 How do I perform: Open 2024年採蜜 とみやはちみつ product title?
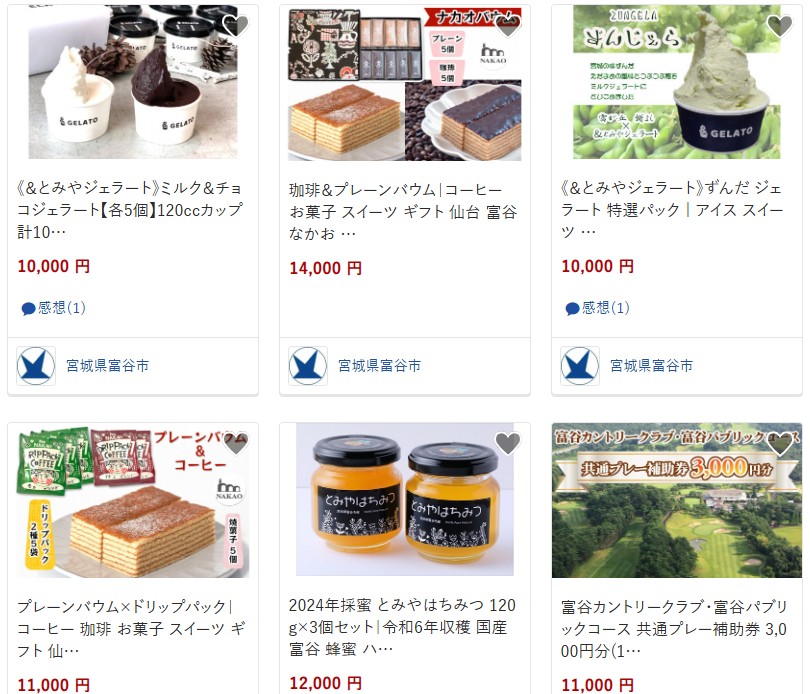point(402,627)
